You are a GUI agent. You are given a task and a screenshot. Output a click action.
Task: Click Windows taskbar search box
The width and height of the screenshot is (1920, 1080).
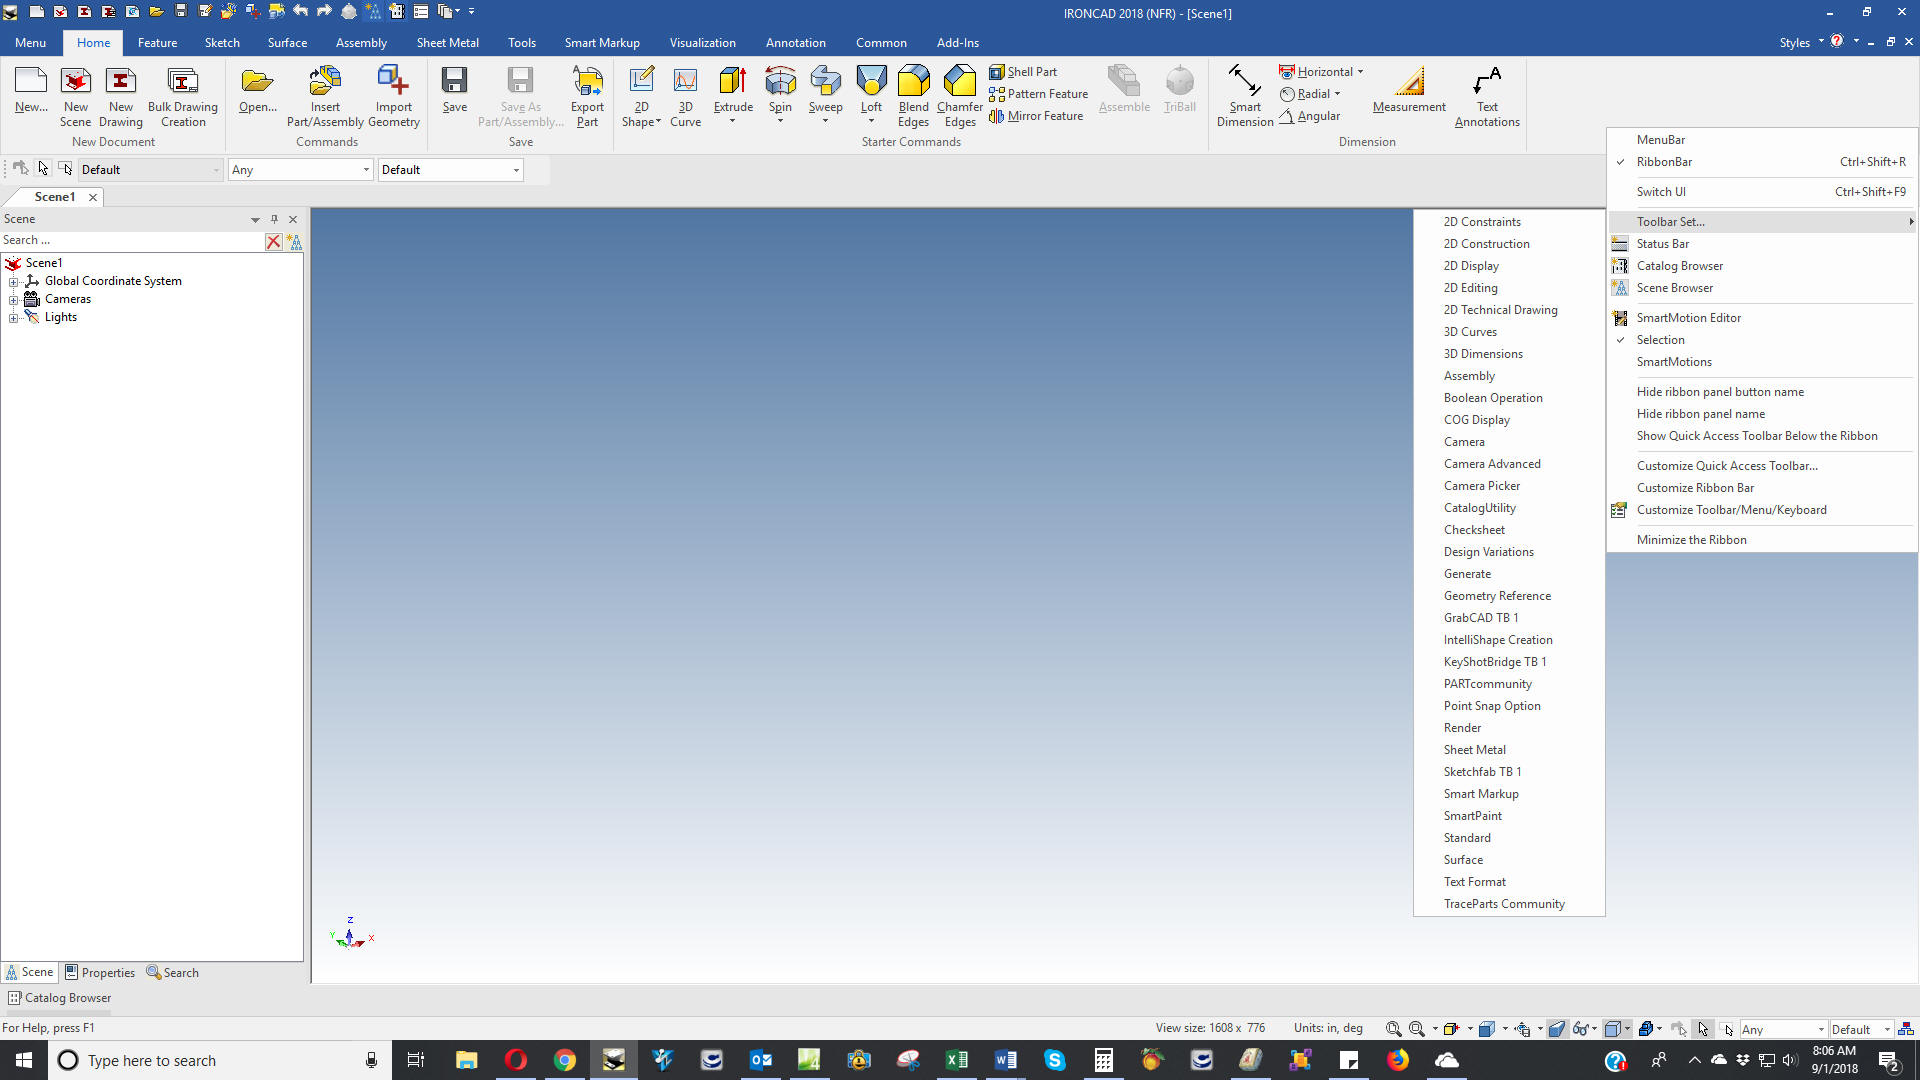(x=220, y=1060)
